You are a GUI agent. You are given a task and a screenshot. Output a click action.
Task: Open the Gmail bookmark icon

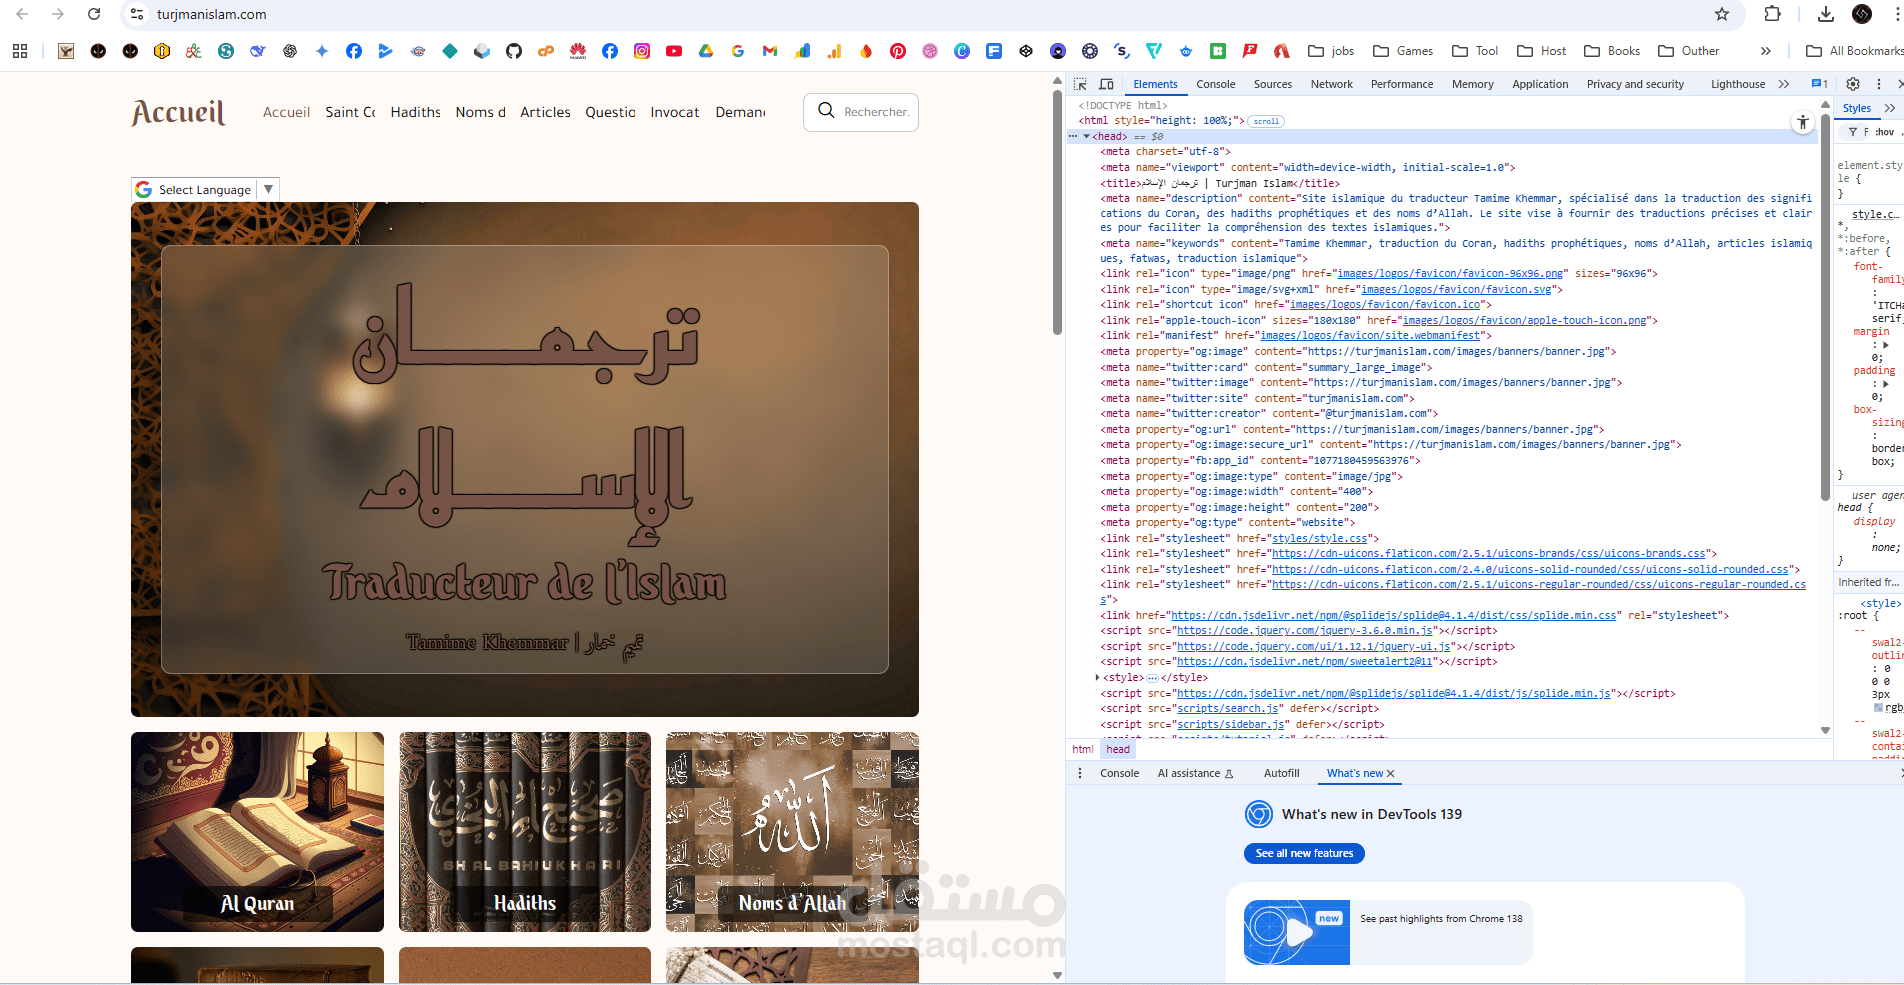[770, 51]
